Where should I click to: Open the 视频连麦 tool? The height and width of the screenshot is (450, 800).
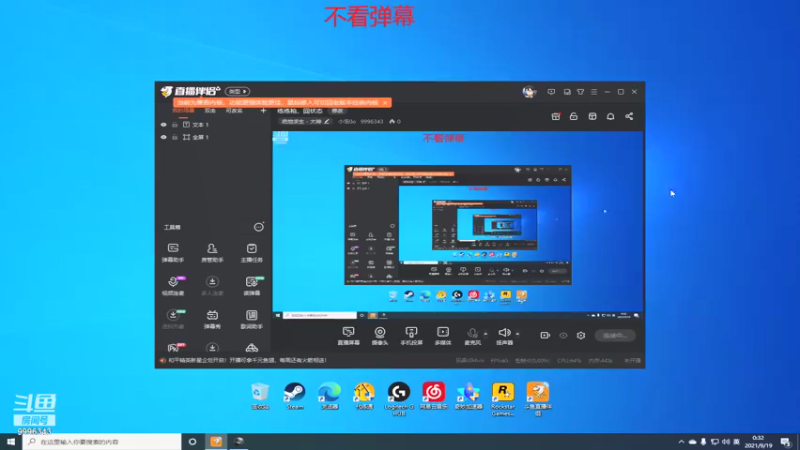click(x=173, y=286)
